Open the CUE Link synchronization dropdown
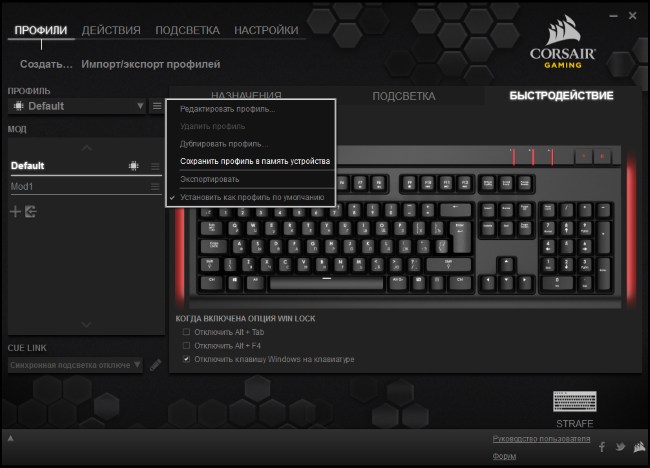 tap(75, 365)
